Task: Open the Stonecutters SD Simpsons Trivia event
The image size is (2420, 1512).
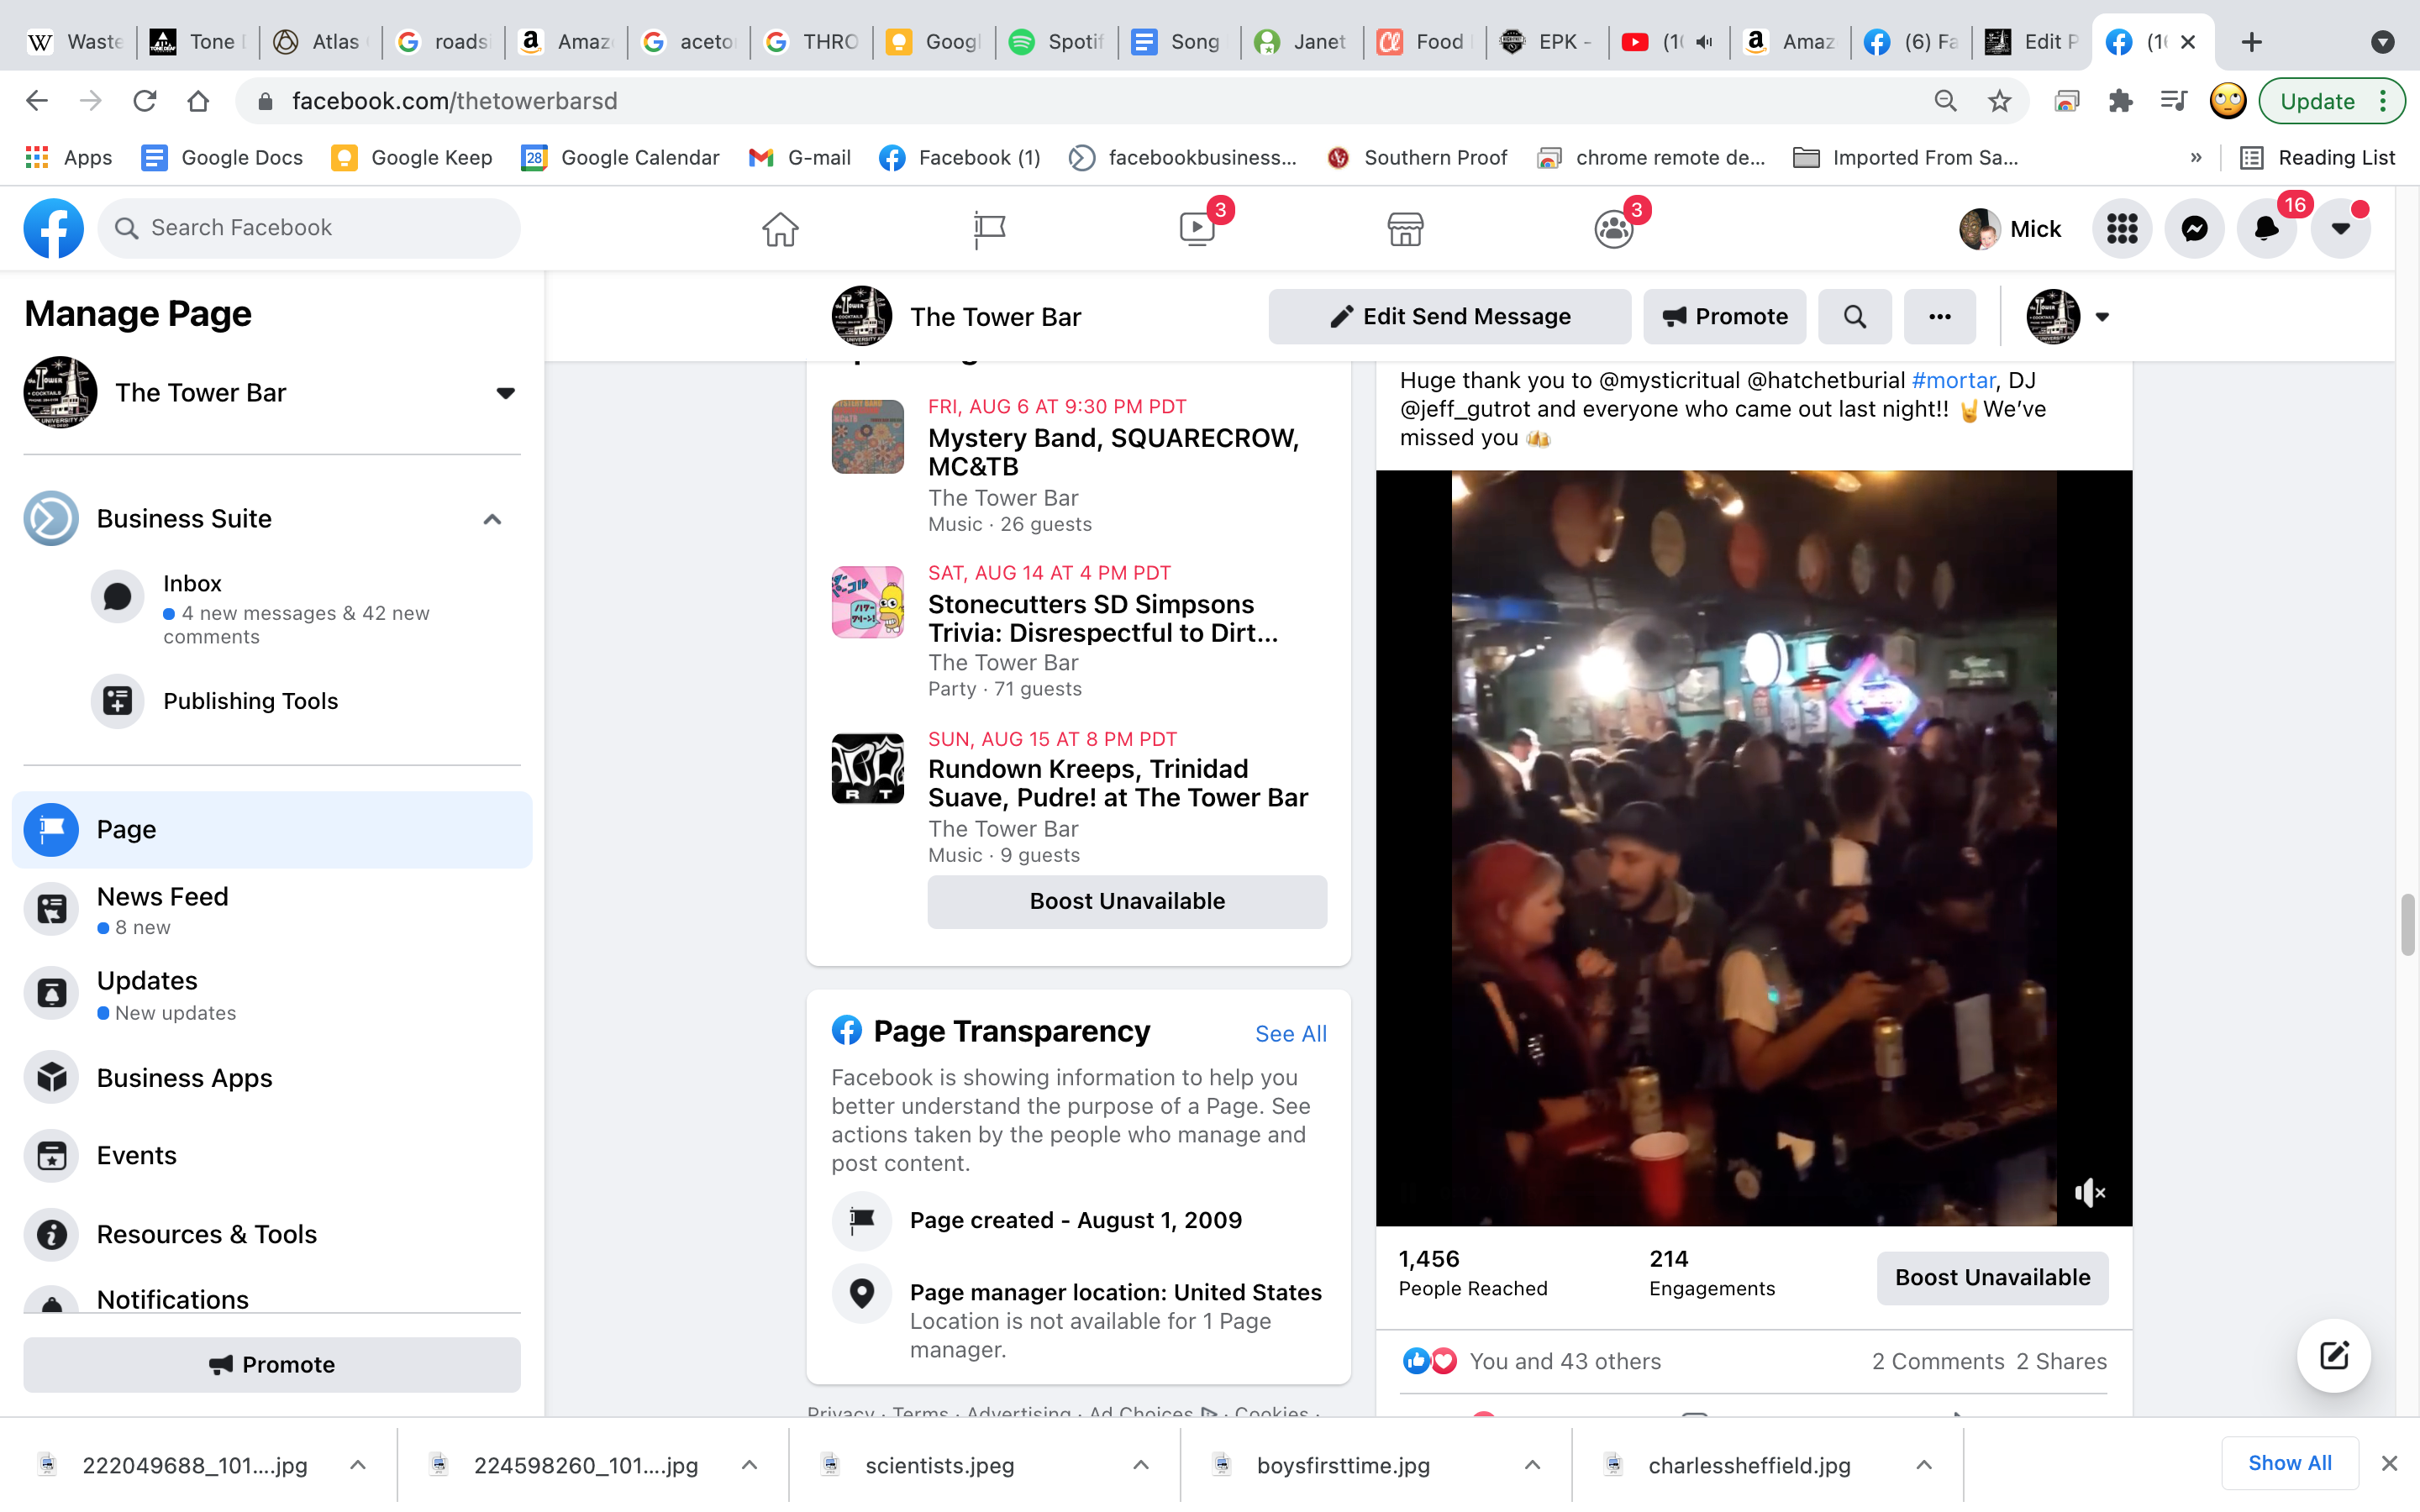Action: pyautogui.click(x=1102, y=618)
